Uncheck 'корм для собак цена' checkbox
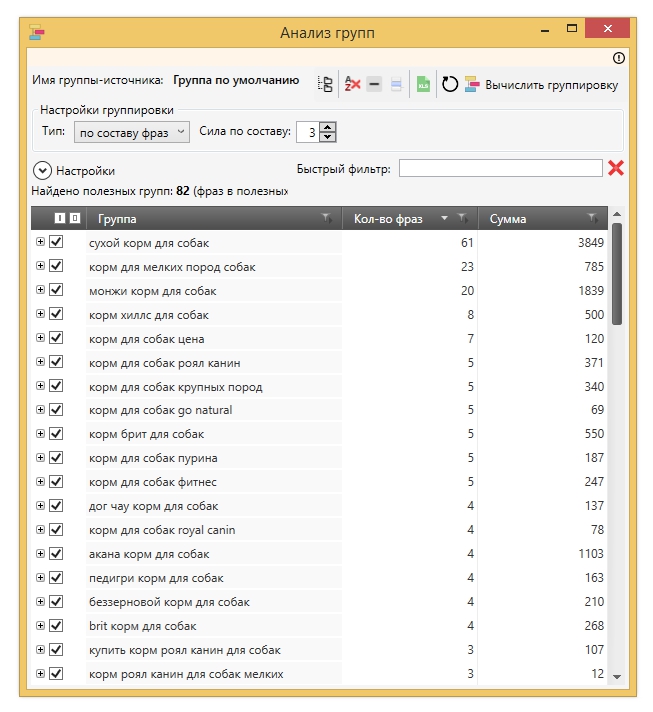This screenshot has height=712, width=653. pos(56,338)
